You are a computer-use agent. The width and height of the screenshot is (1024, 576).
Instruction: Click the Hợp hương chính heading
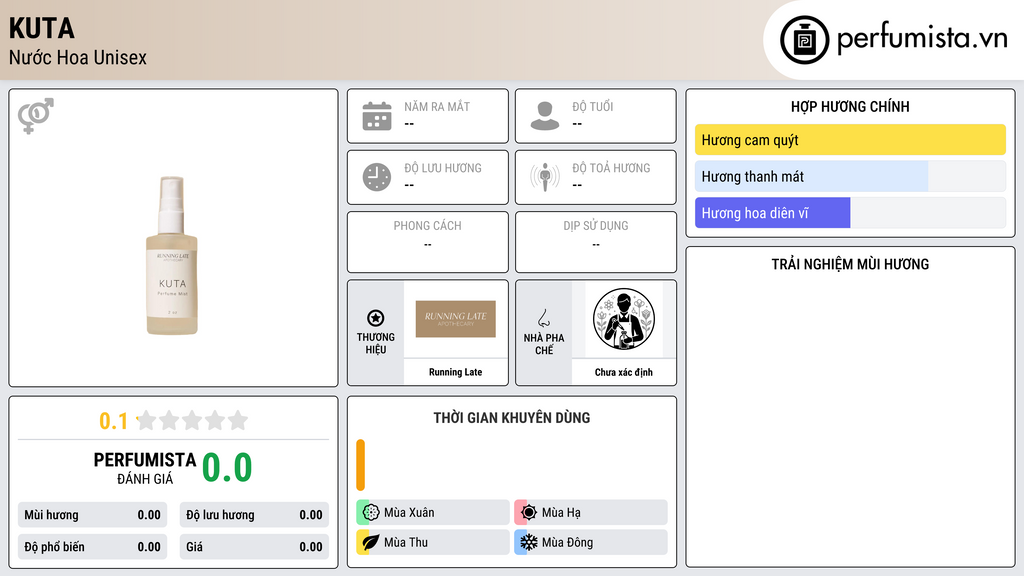coord(850,106)
